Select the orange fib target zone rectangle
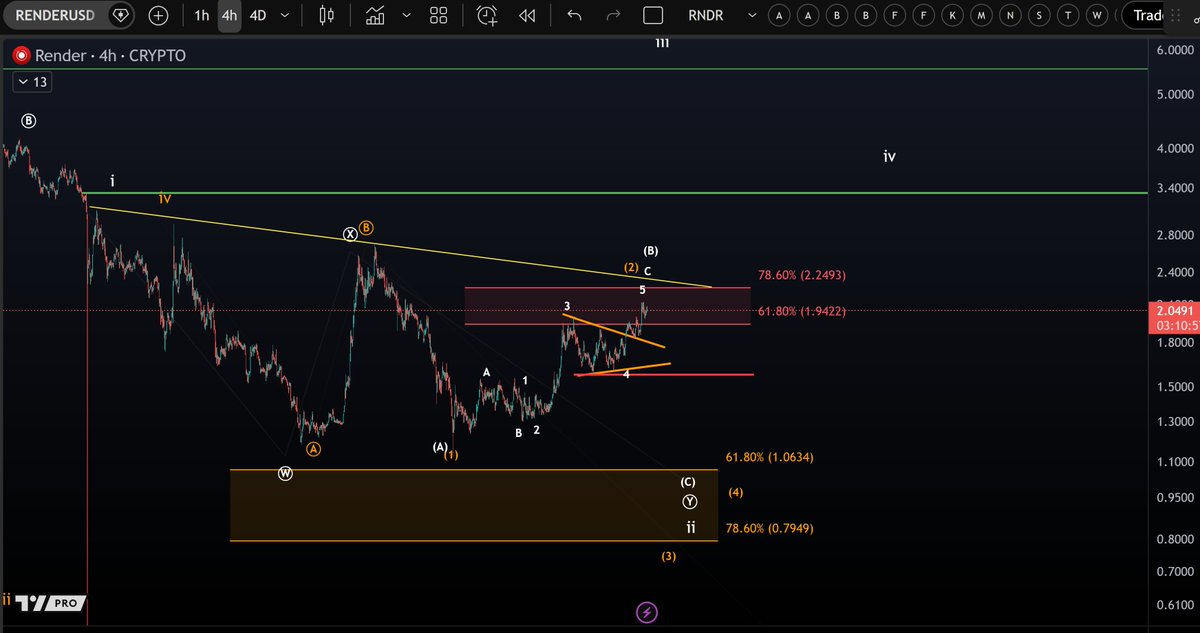1200x633 pixels. point(474,505)
